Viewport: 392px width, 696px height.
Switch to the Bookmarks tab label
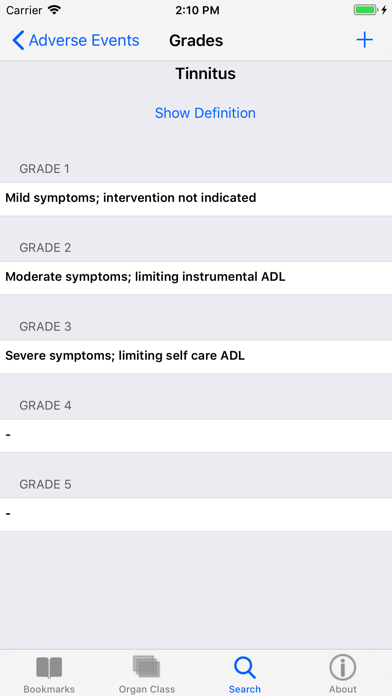[x=49, y=689]
